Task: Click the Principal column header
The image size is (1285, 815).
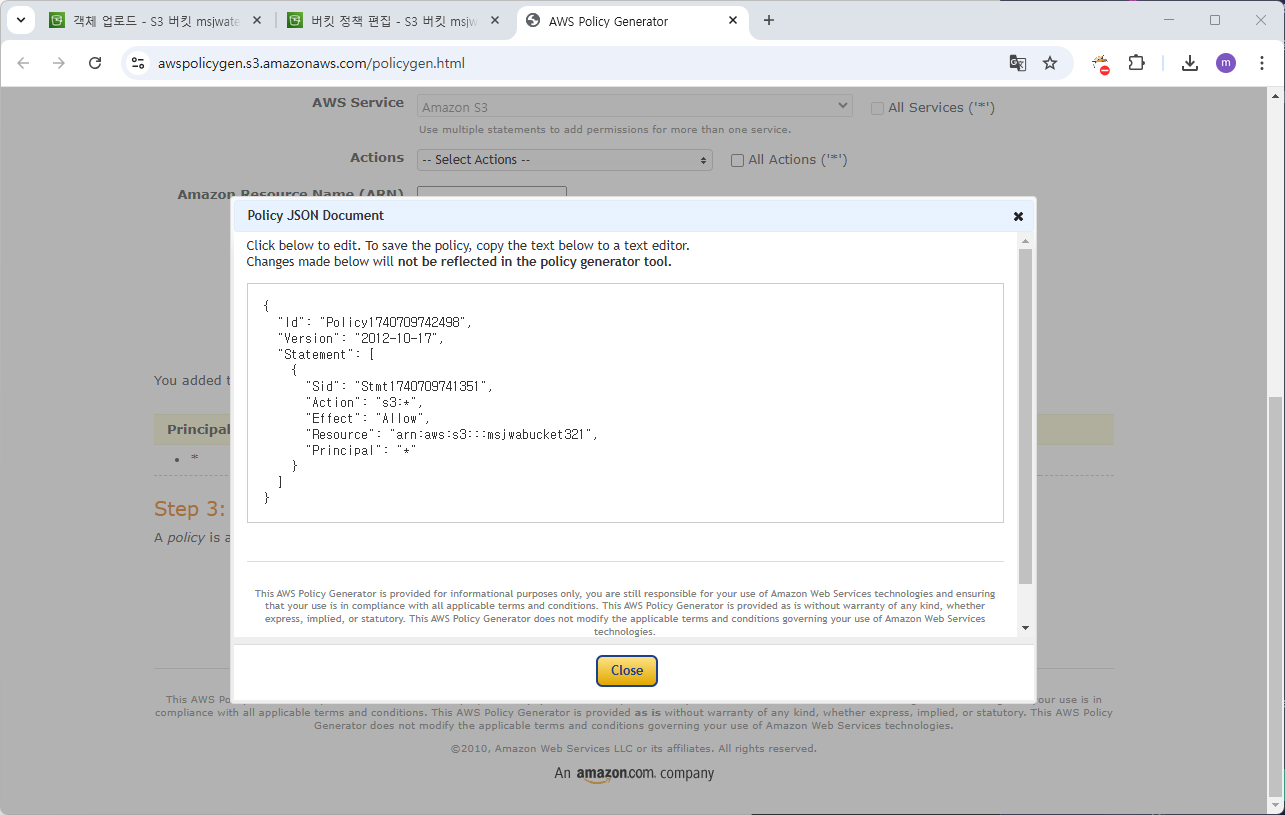Action: pyautogui.click(x=199, y=430)
